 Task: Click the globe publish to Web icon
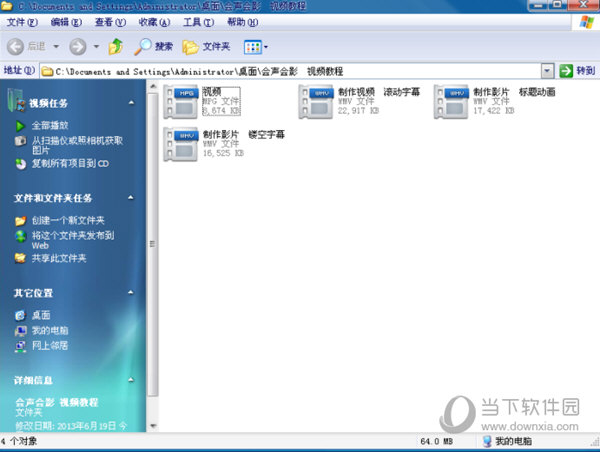tap(21, 236)
